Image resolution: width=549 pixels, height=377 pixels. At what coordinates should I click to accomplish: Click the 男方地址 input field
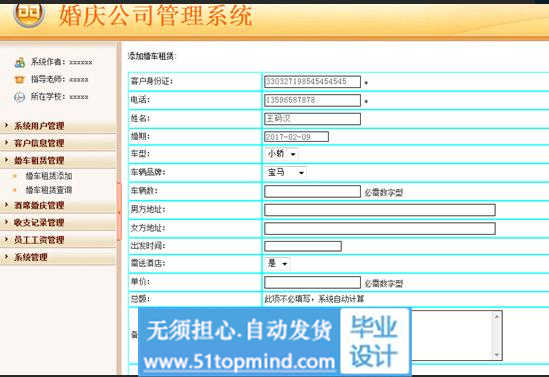[x=380, y=210]
